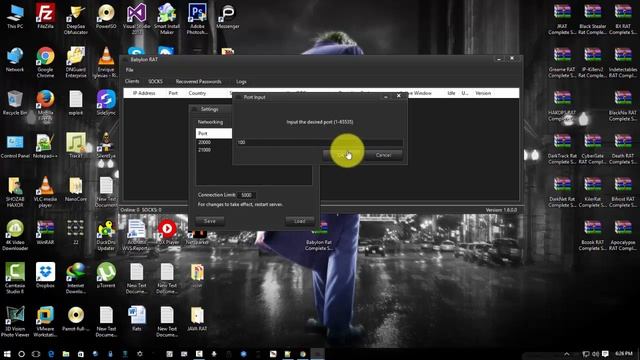Viewport: 640px width, 360px height.
Task: Sort by the IP Address column
Action: [144, 93]
